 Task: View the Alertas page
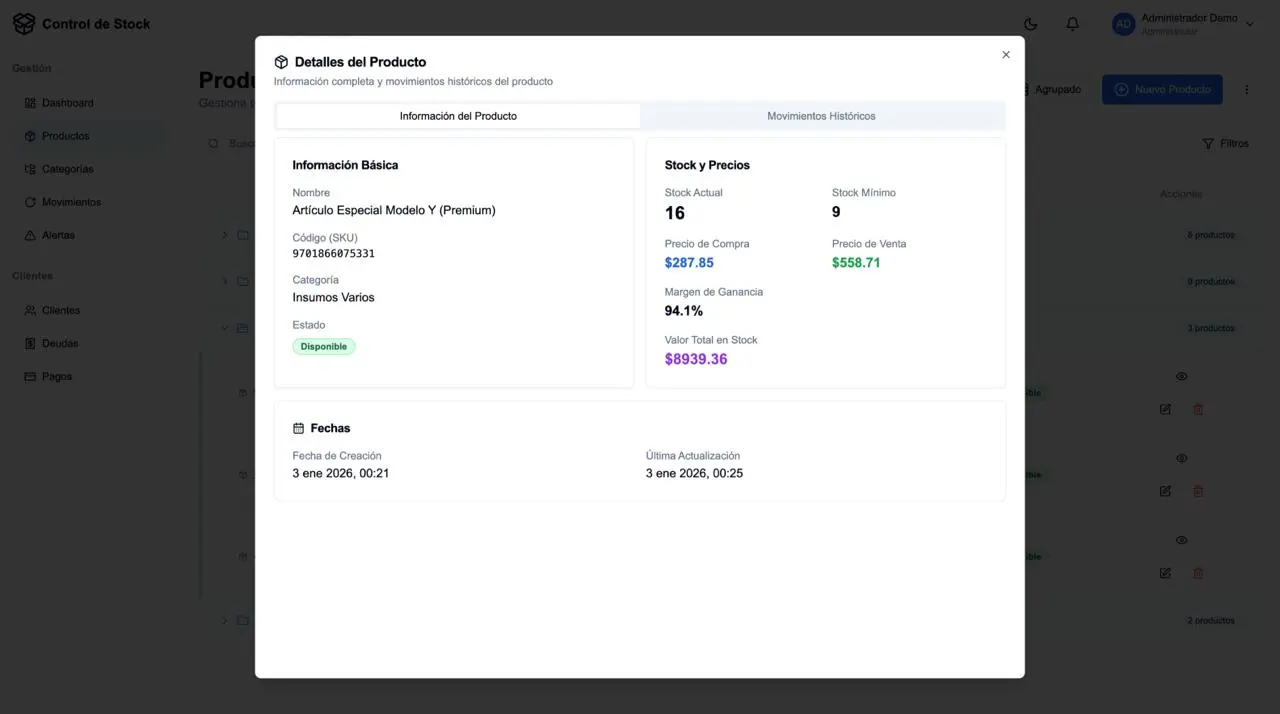pos(60,234)
